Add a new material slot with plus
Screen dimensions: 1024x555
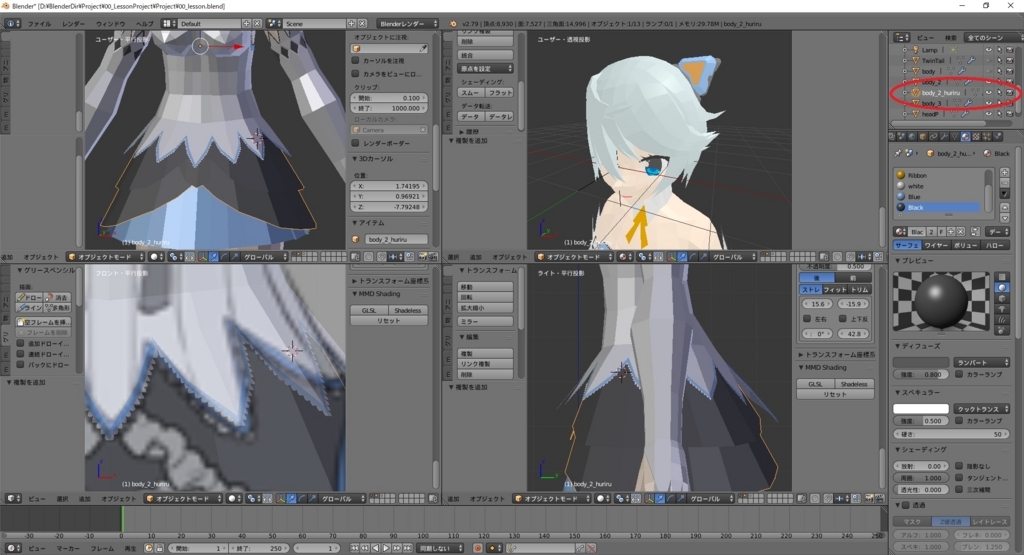click(1004, 172)
